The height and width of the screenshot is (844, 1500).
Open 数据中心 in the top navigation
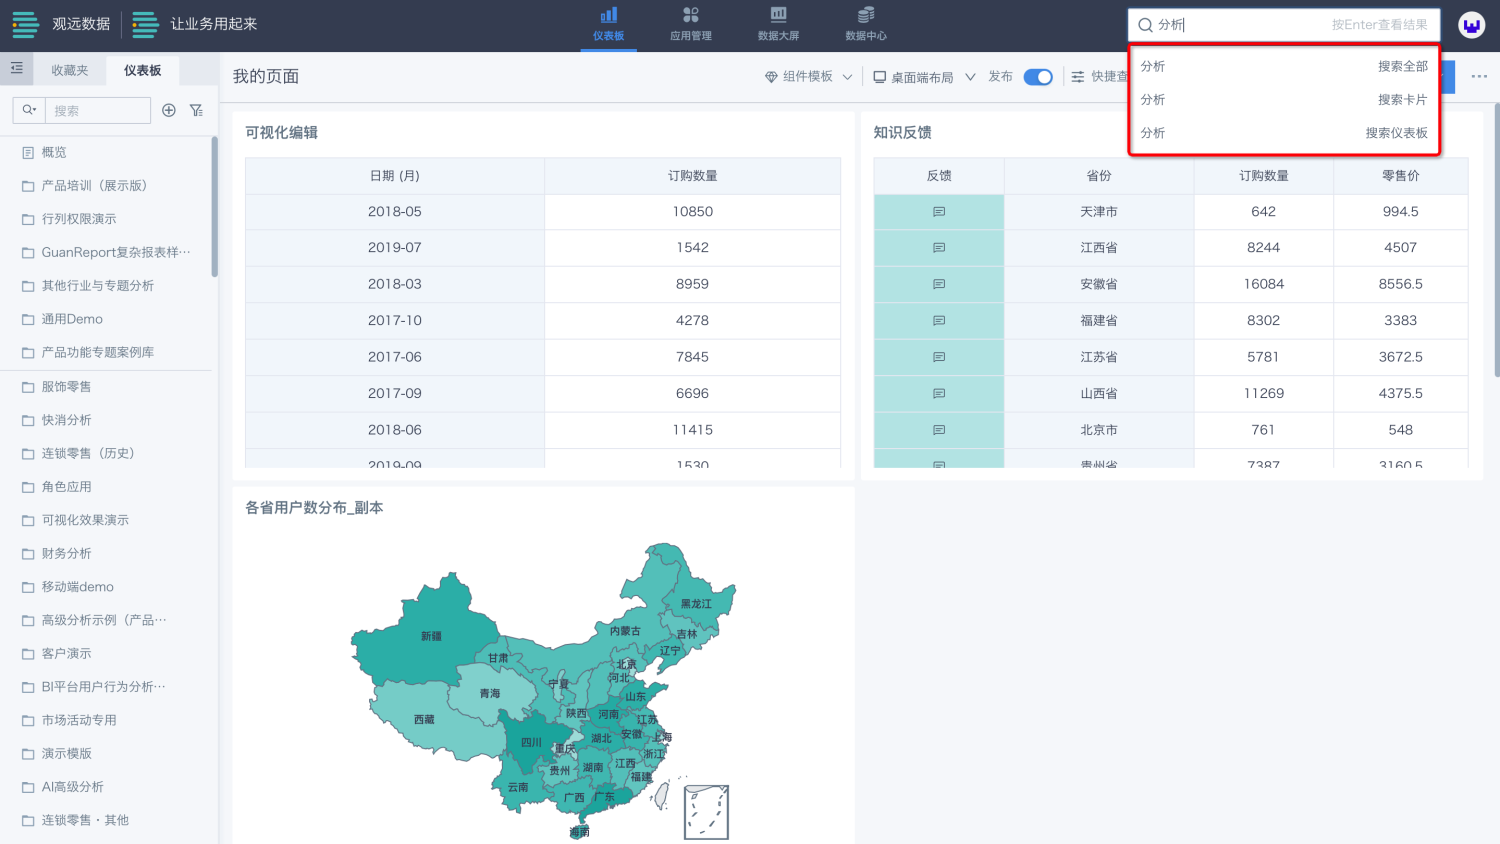coord(866,25)
